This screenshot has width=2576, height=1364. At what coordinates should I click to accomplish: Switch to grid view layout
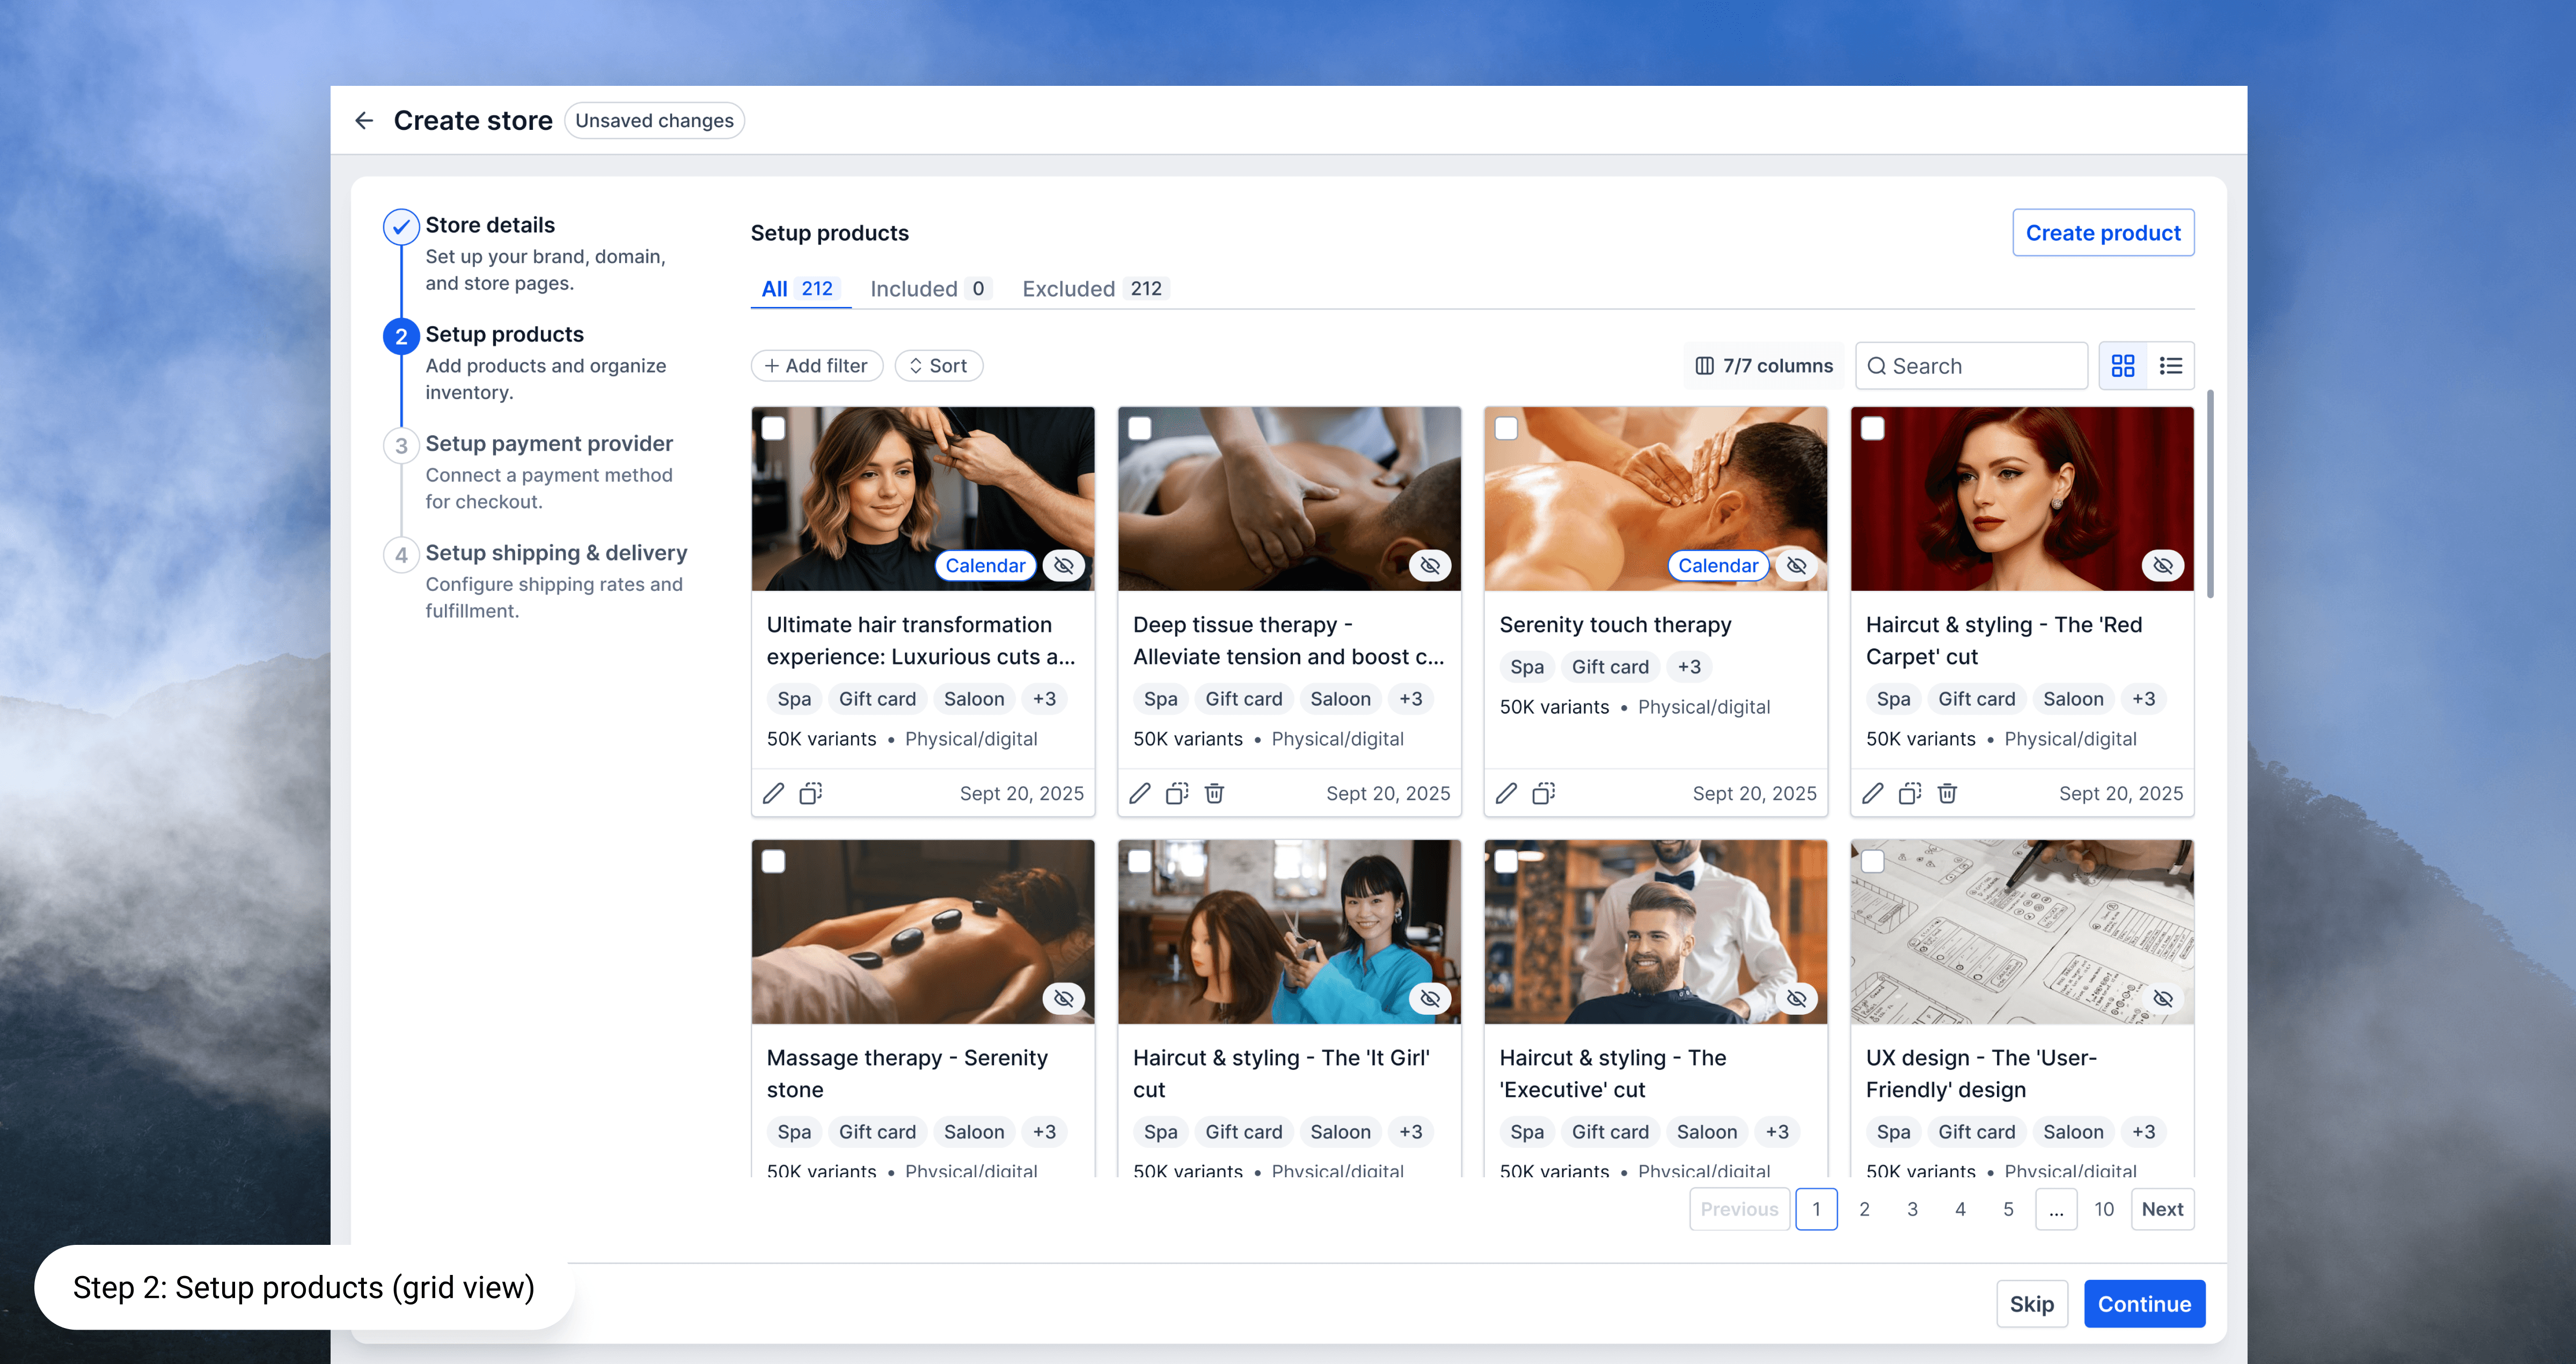(x=2122, y=366)
